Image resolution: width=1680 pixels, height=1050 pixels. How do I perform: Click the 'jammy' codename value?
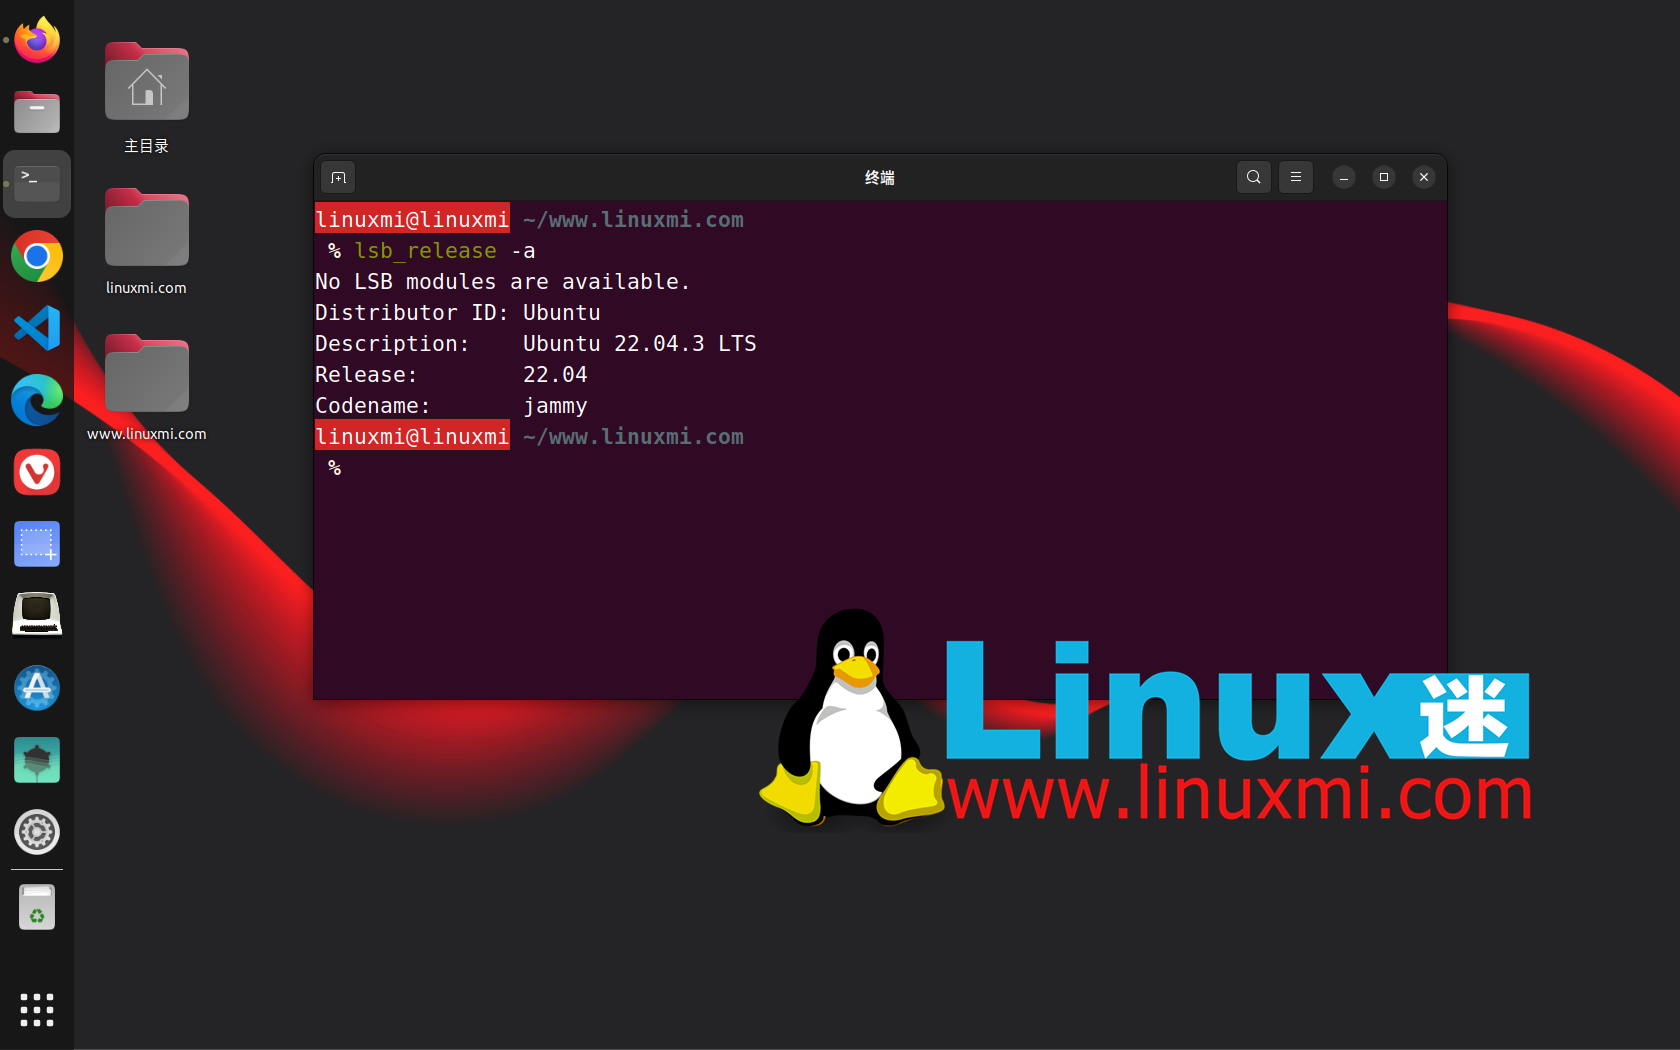click(555, 406)
